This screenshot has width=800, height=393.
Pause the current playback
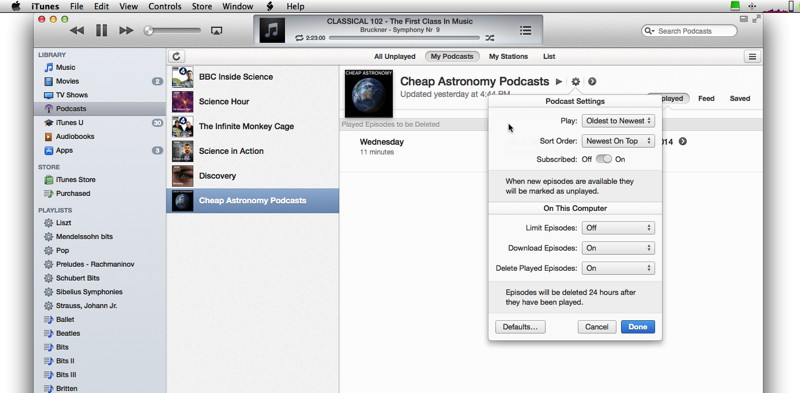click(x=102, y=31)
